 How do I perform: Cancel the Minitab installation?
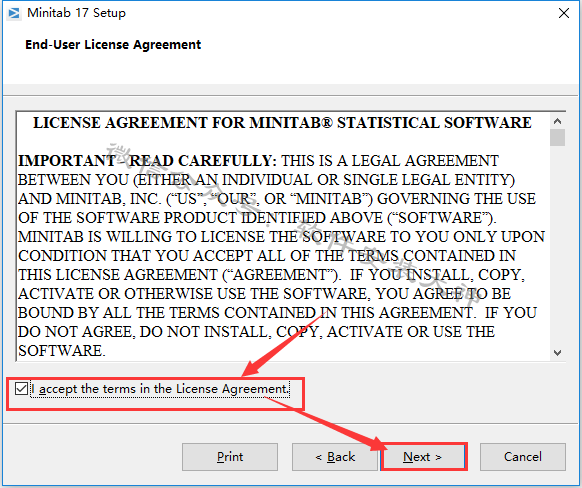tap(523, 456)
